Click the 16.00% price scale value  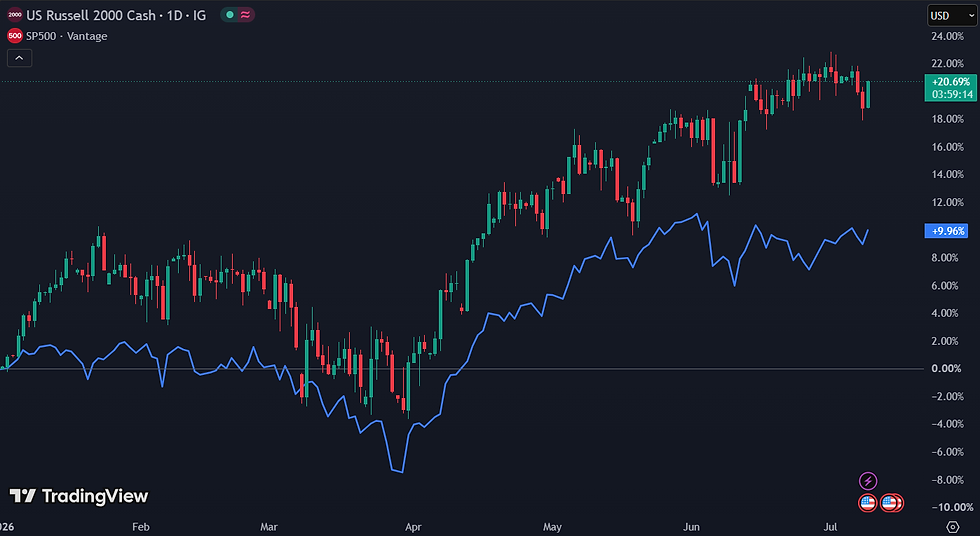[x=948, y=147]
